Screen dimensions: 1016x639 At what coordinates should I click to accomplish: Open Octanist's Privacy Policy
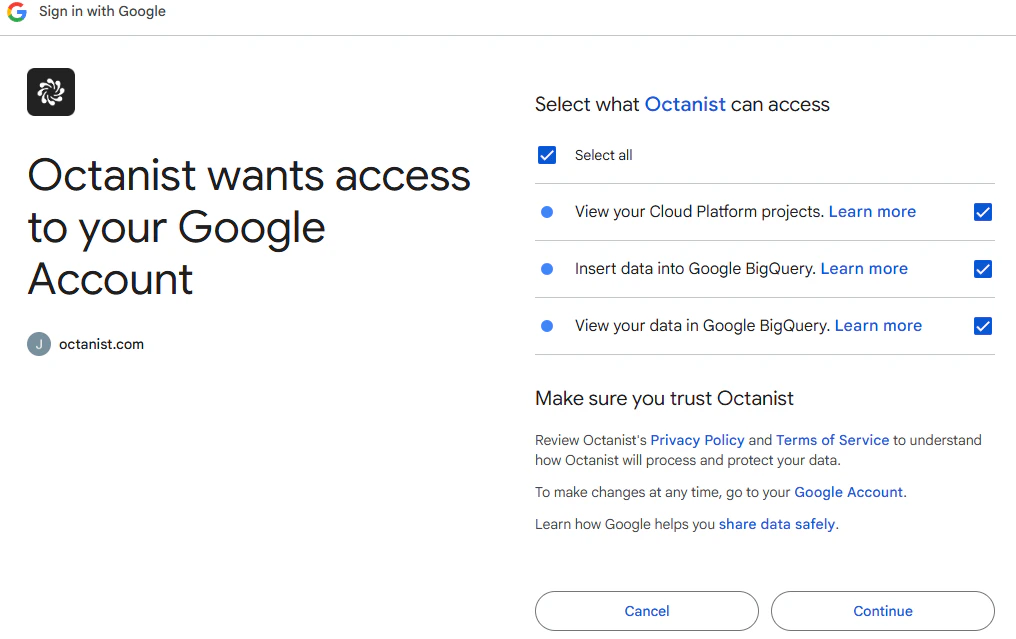click(697, 440)
